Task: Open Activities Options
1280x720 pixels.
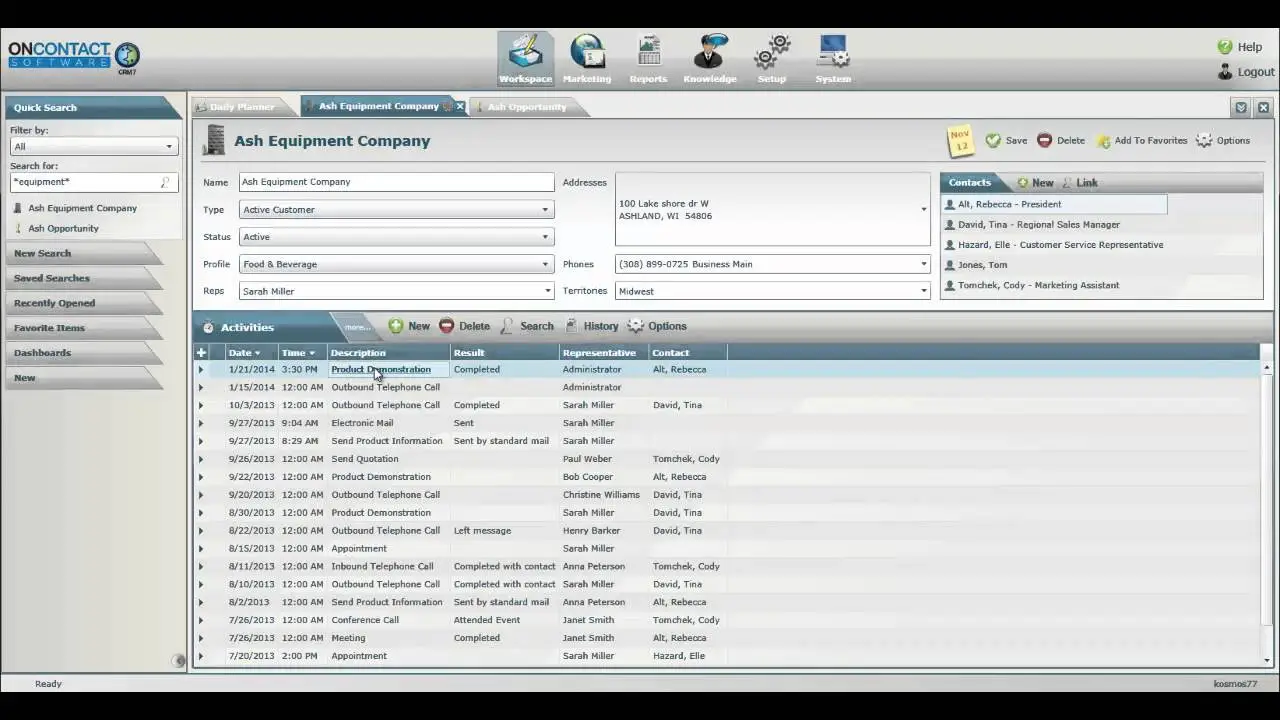Action: point(657,326)
